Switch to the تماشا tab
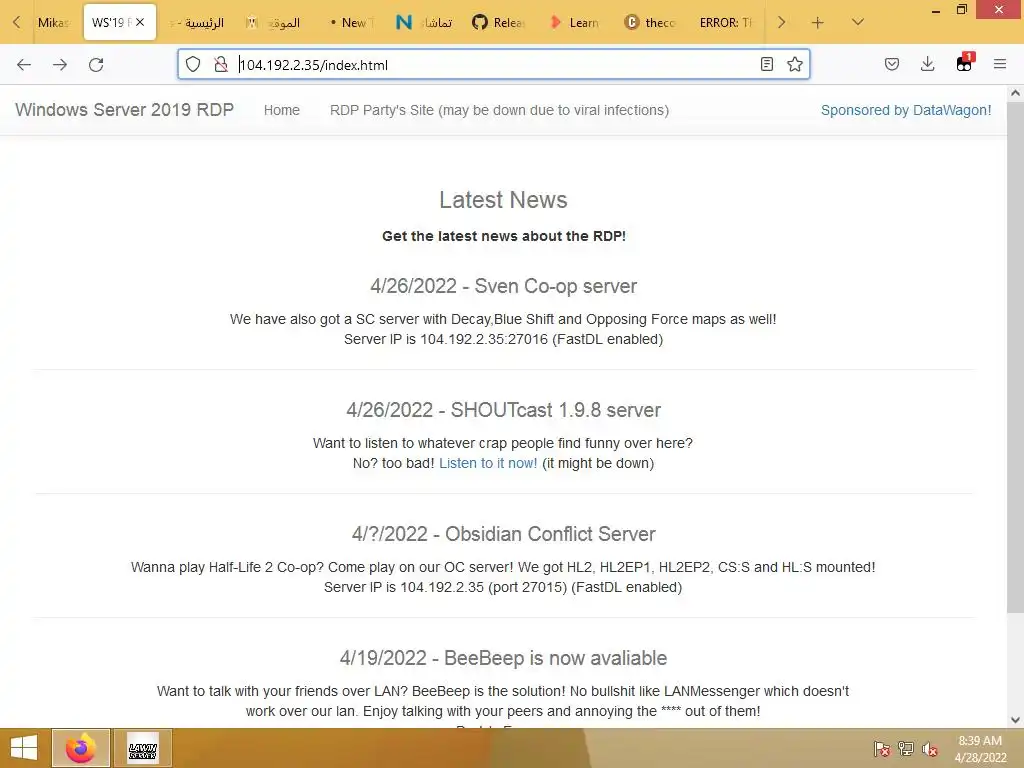Viewport: 1024px width, 768px height. (424, 22)
